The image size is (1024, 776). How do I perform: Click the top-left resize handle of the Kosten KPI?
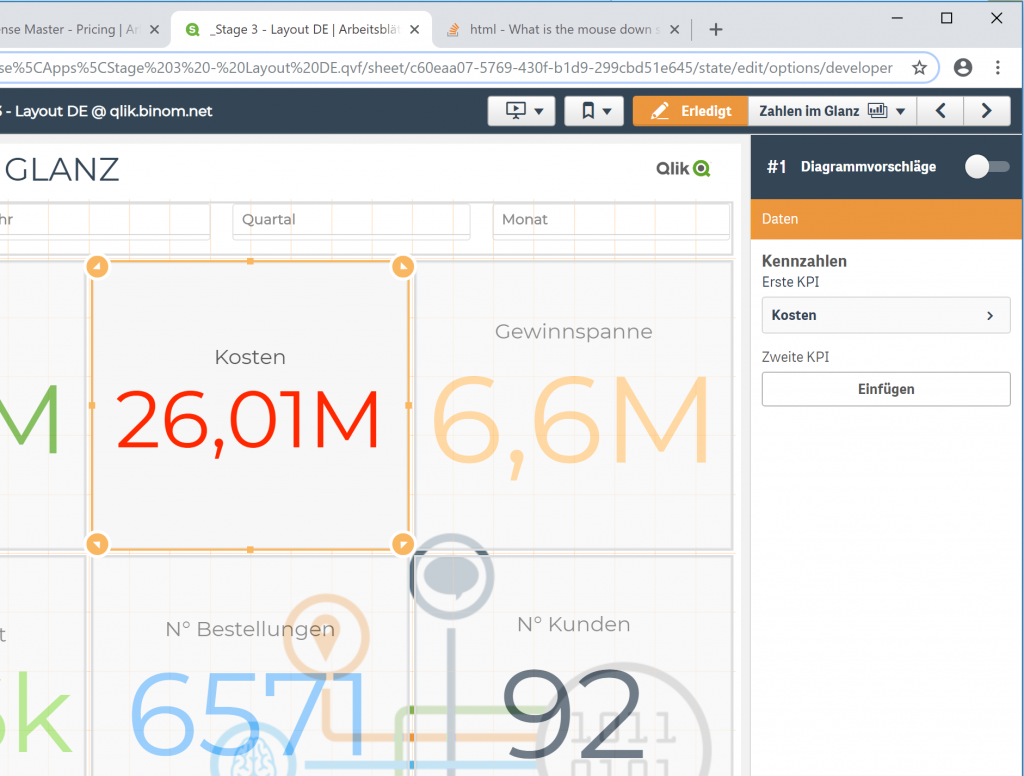[97, 266]
